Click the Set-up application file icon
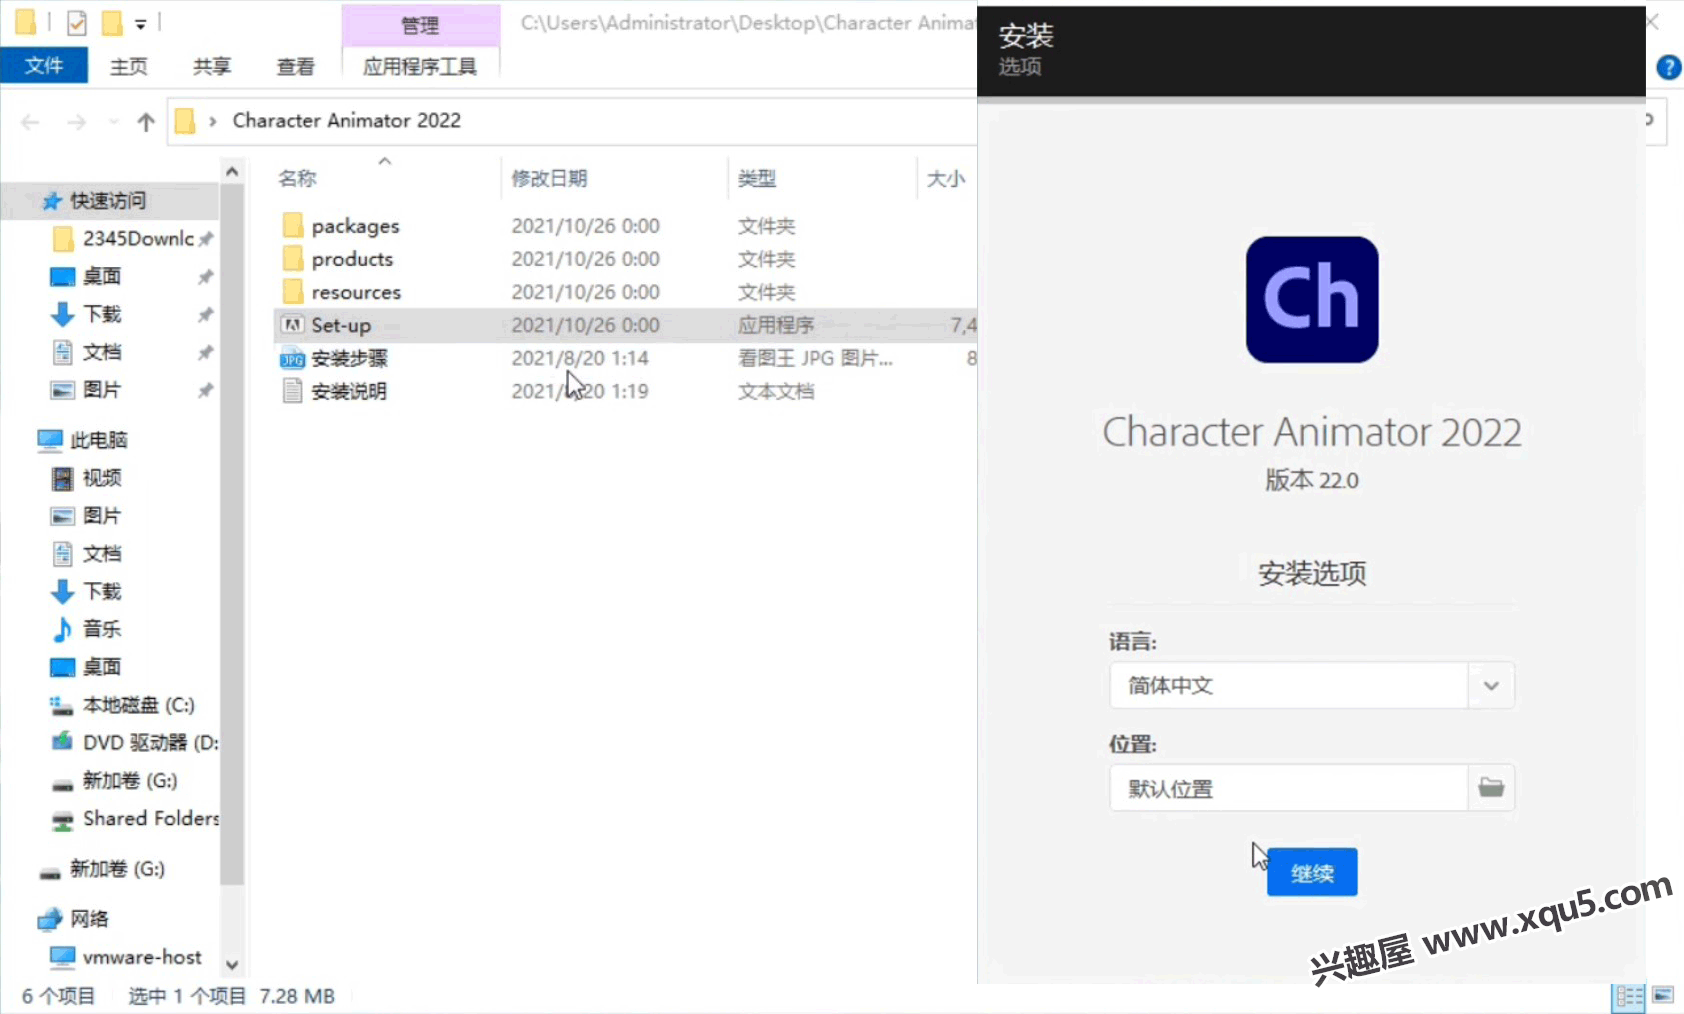 point(292,325)
